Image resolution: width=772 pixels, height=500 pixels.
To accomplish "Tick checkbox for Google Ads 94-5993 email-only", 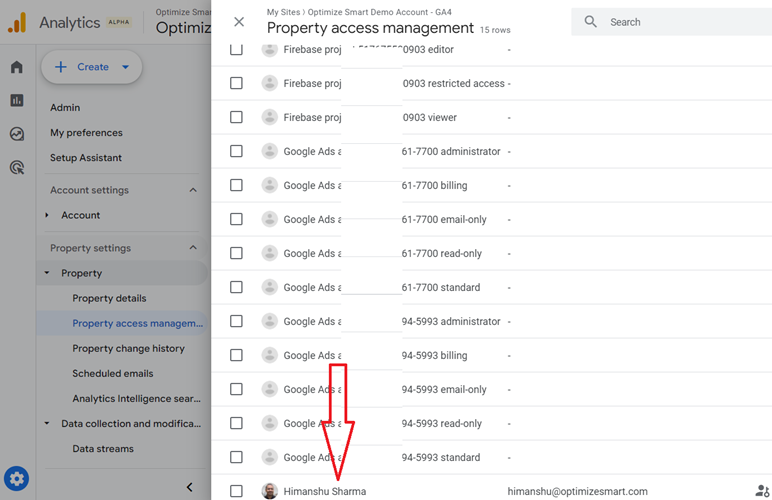I will pos(236,389).
